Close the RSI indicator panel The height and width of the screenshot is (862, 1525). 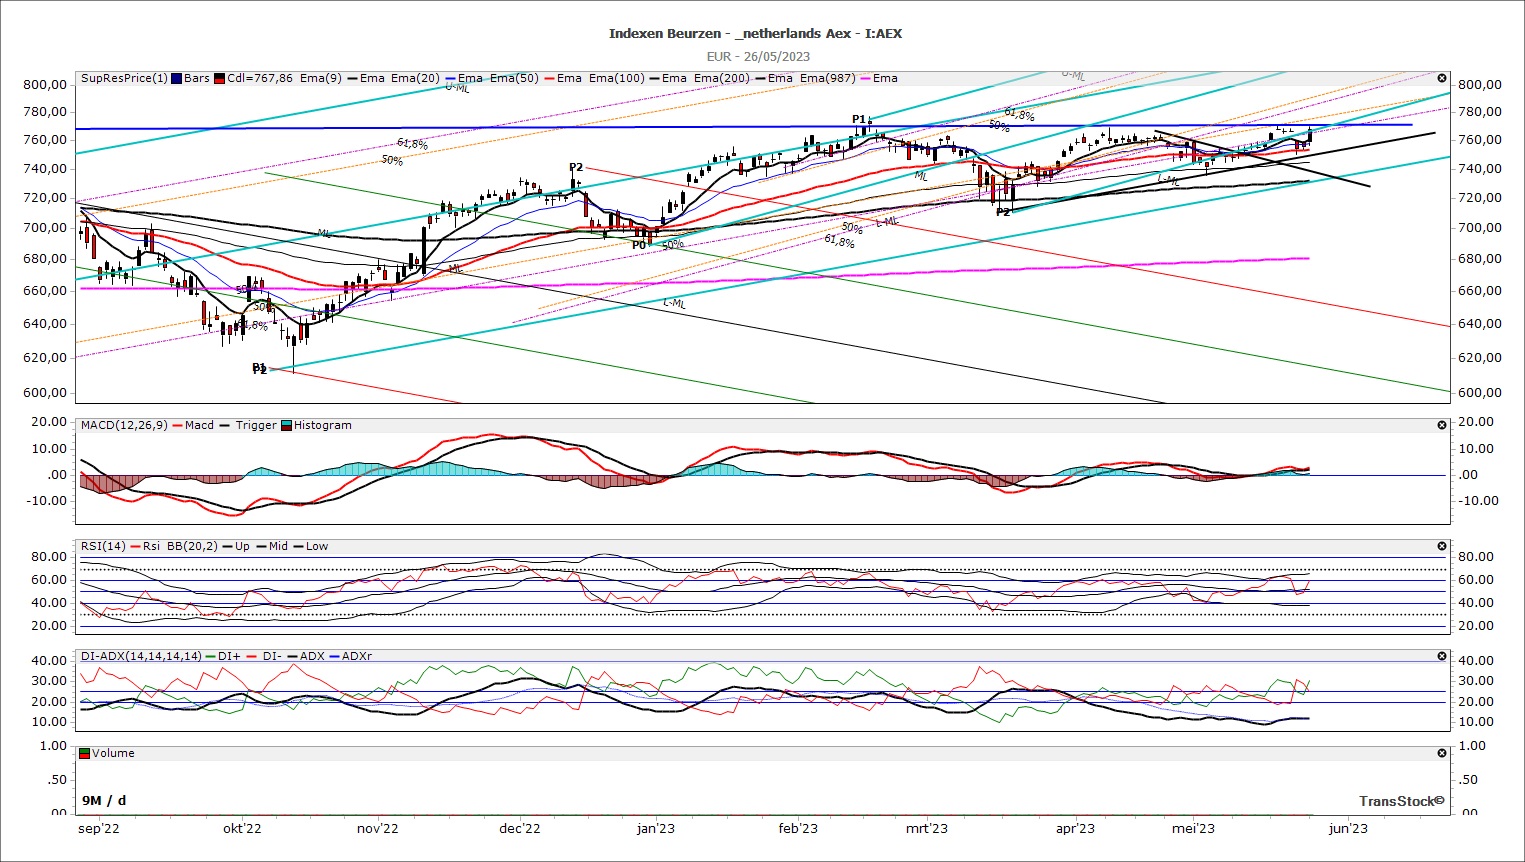[1442, 546]
